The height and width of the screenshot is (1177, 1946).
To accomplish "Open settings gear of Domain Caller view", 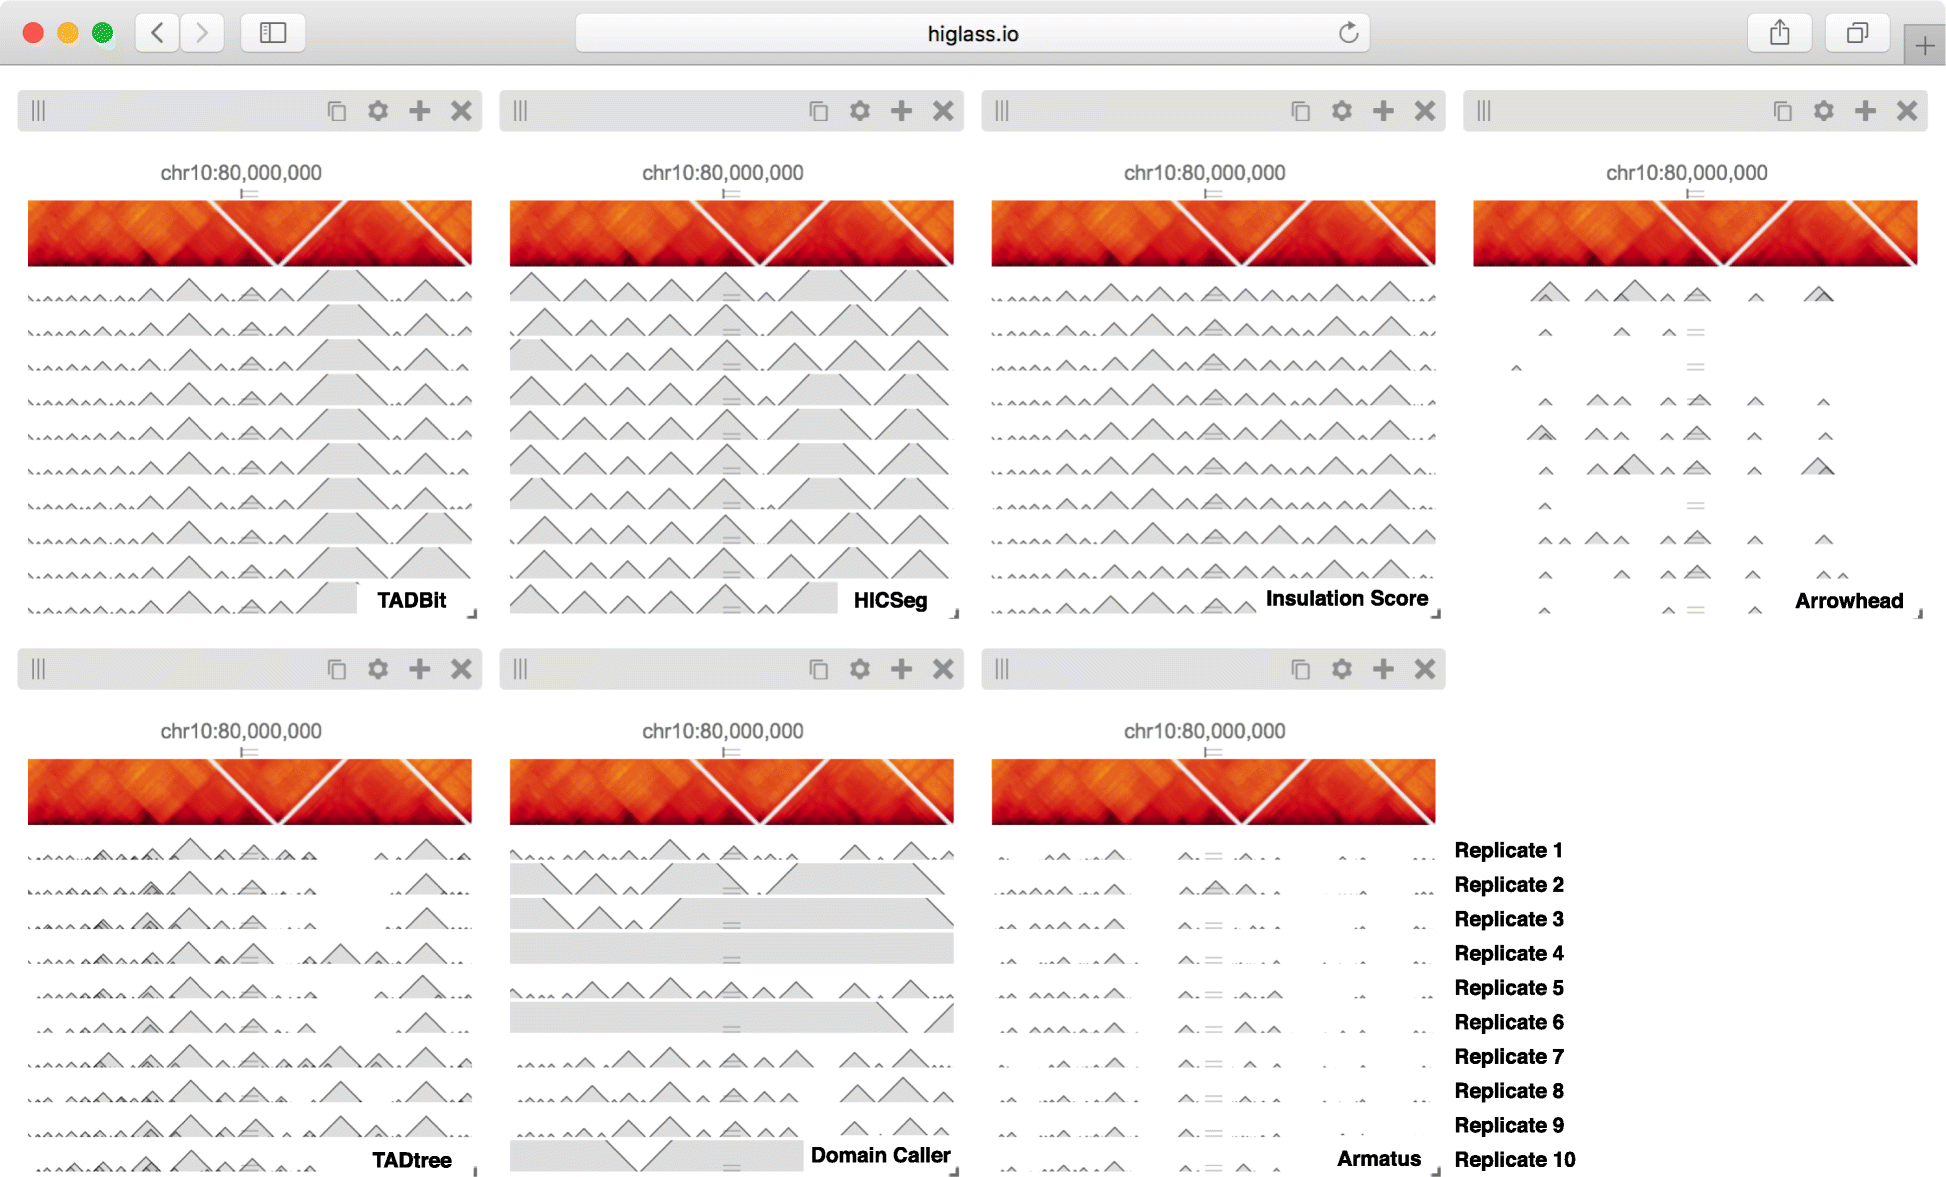I will [860, 669].
